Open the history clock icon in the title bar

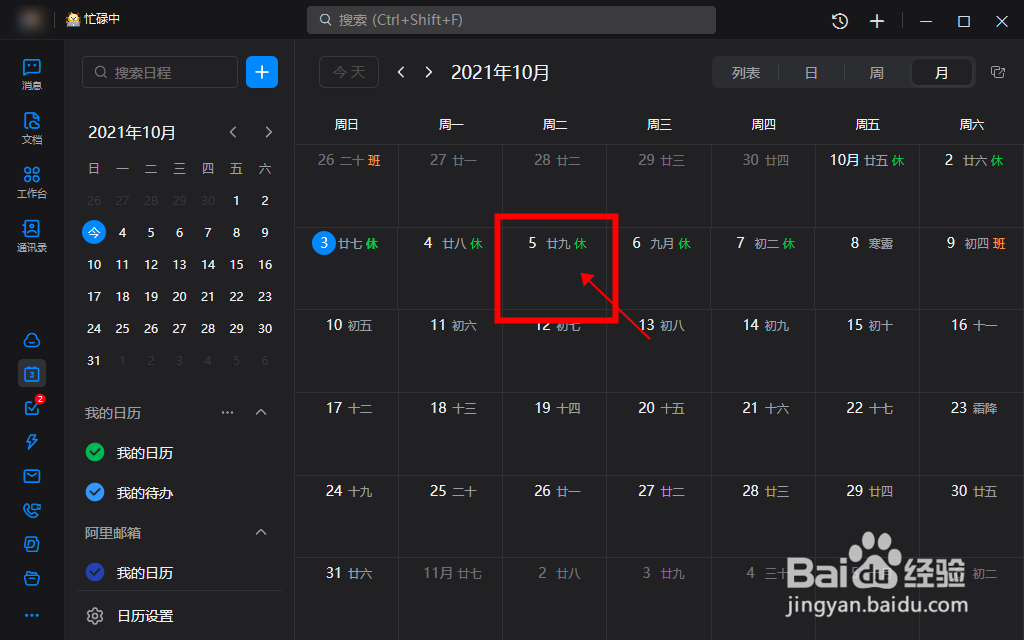pos(840,21)
